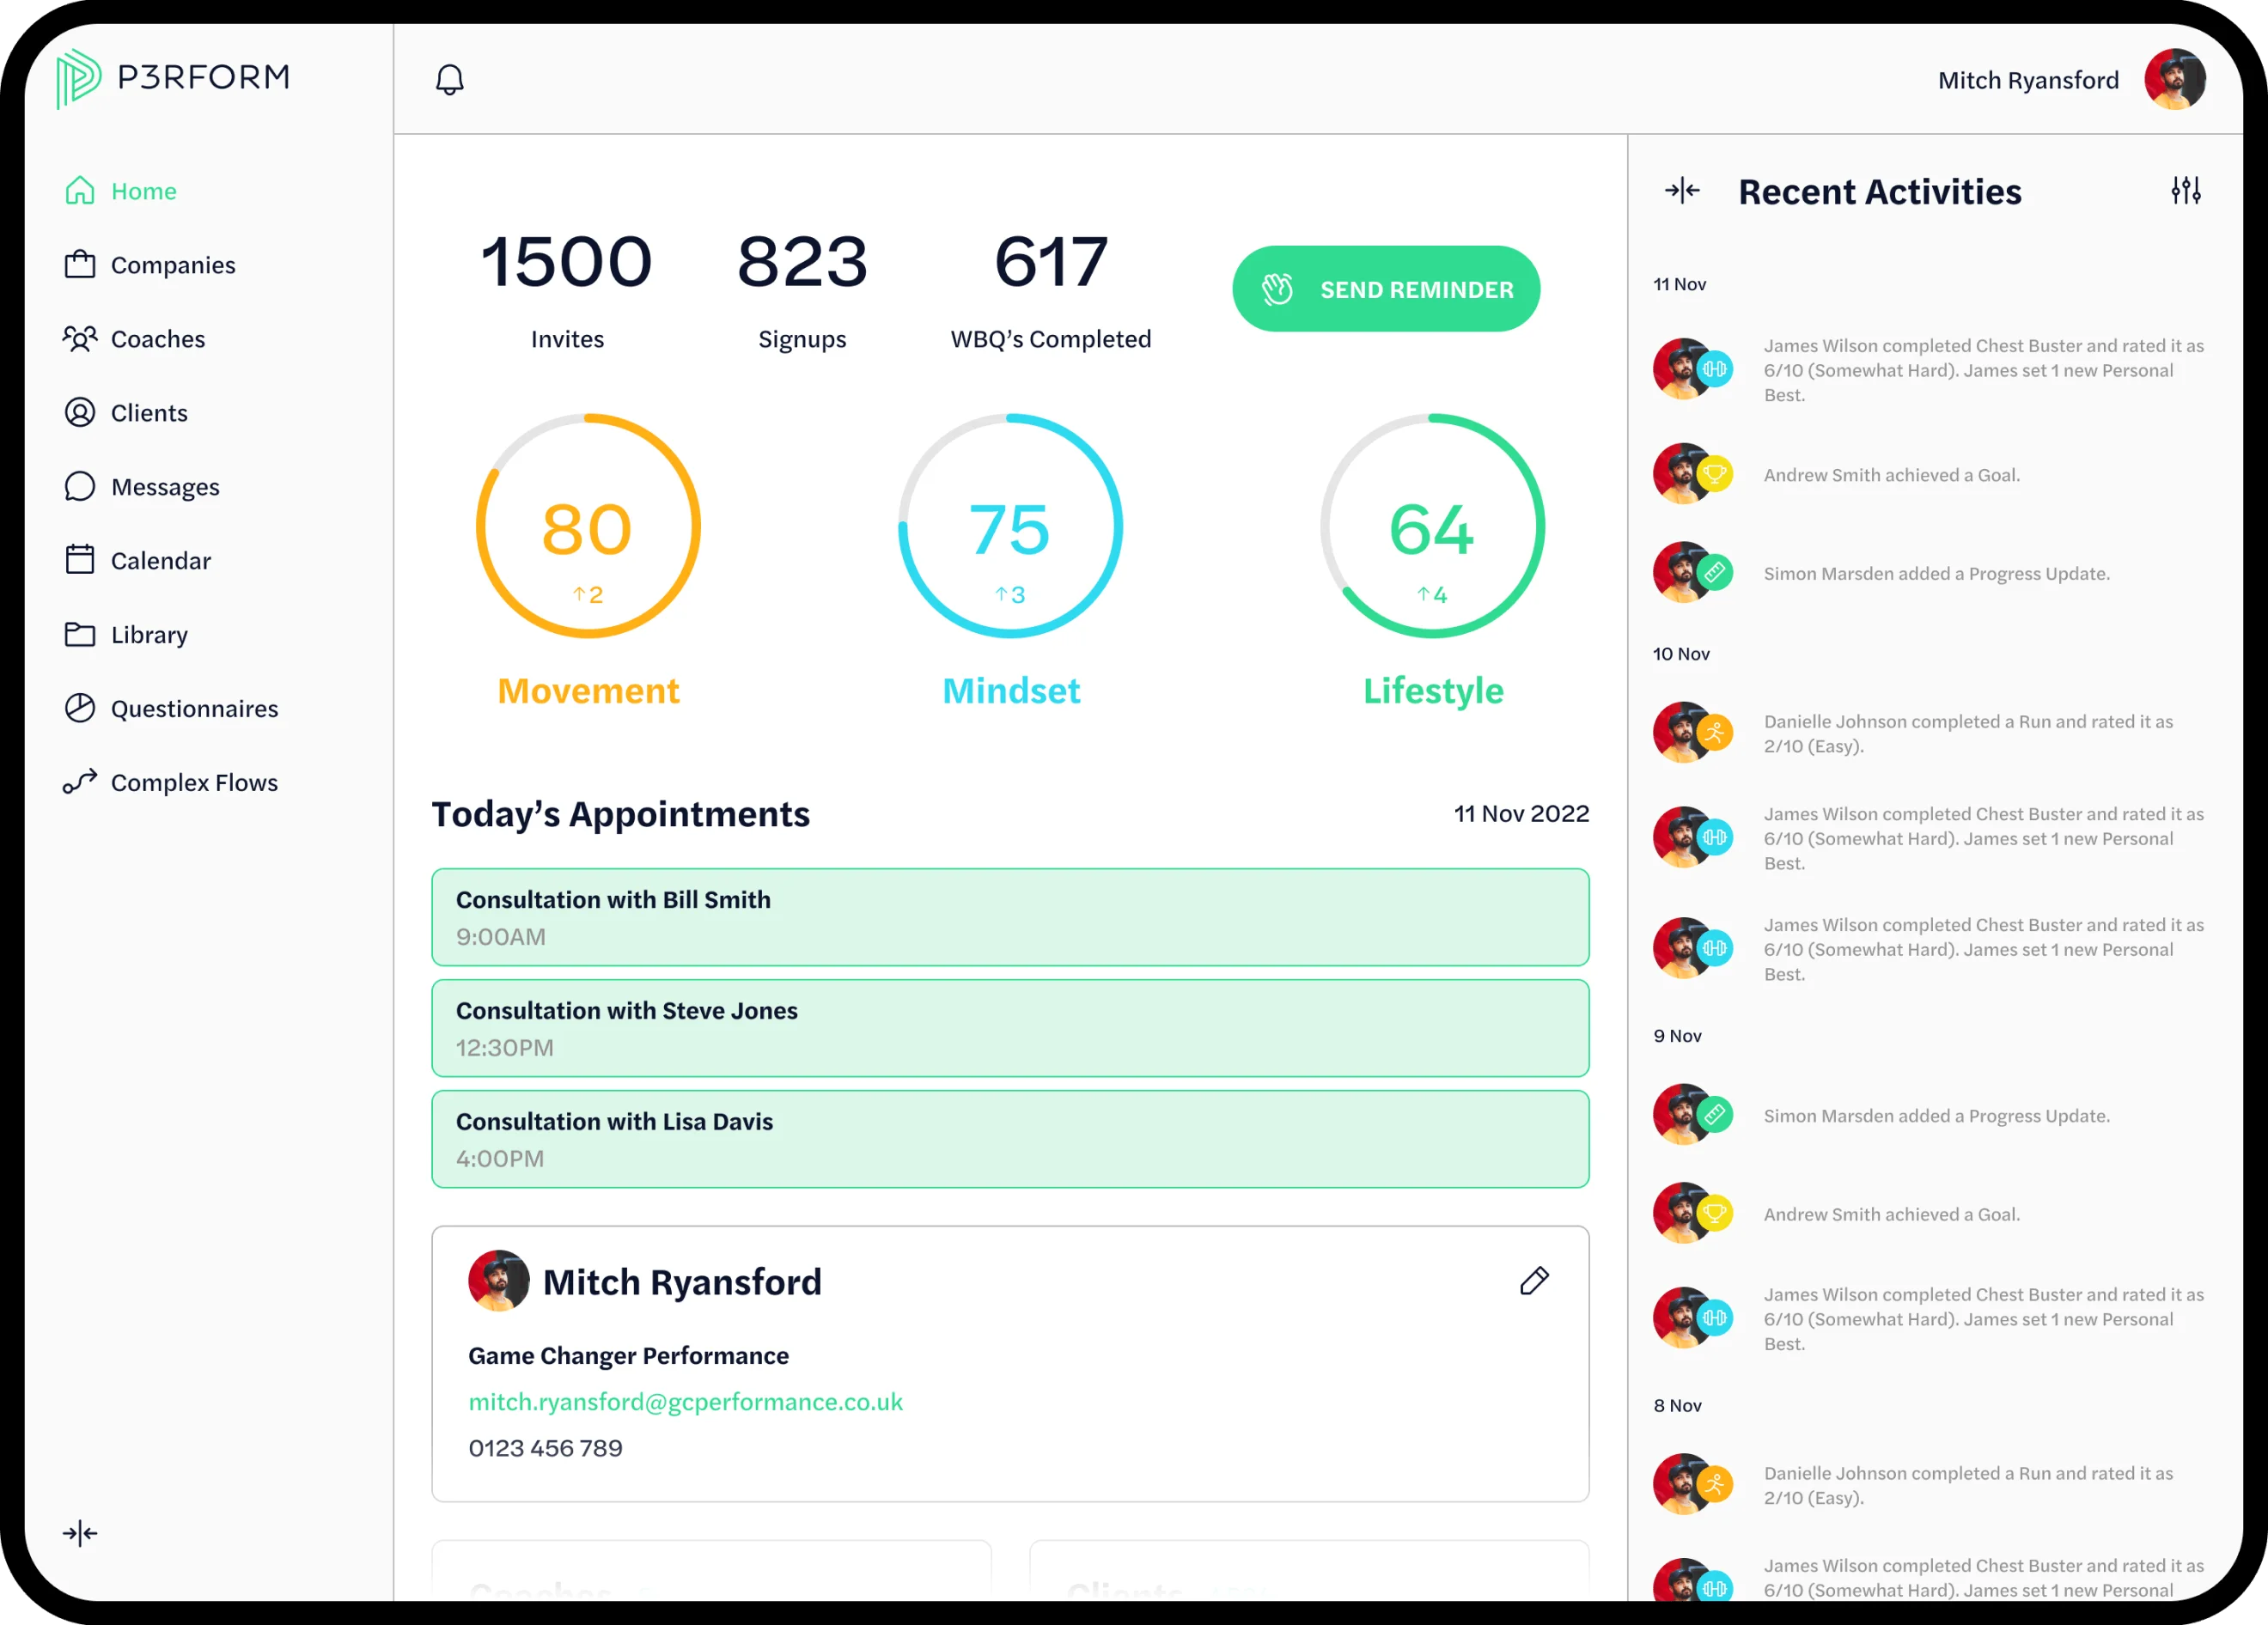Edit Mitch Ryansford's contact card
The height and width of the screenshot is (1625, 2268).
[1535, 1281]
